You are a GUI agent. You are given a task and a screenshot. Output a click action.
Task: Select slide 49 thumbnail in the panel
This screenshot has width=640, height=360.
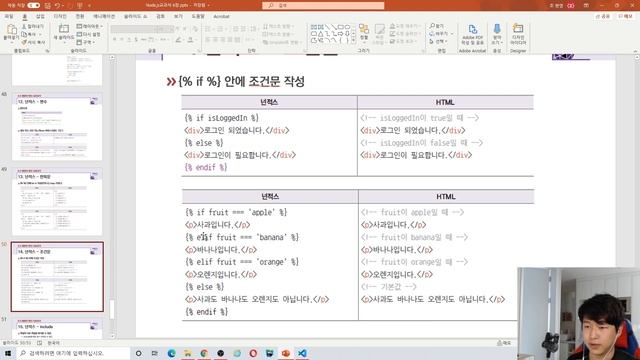57,202
